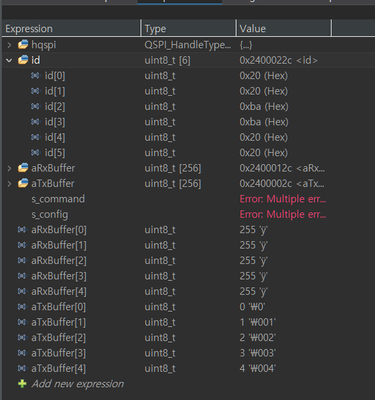
Task: Click the variable icon beside aRxBuffer[4]
Action: click(x=22, y=291)
